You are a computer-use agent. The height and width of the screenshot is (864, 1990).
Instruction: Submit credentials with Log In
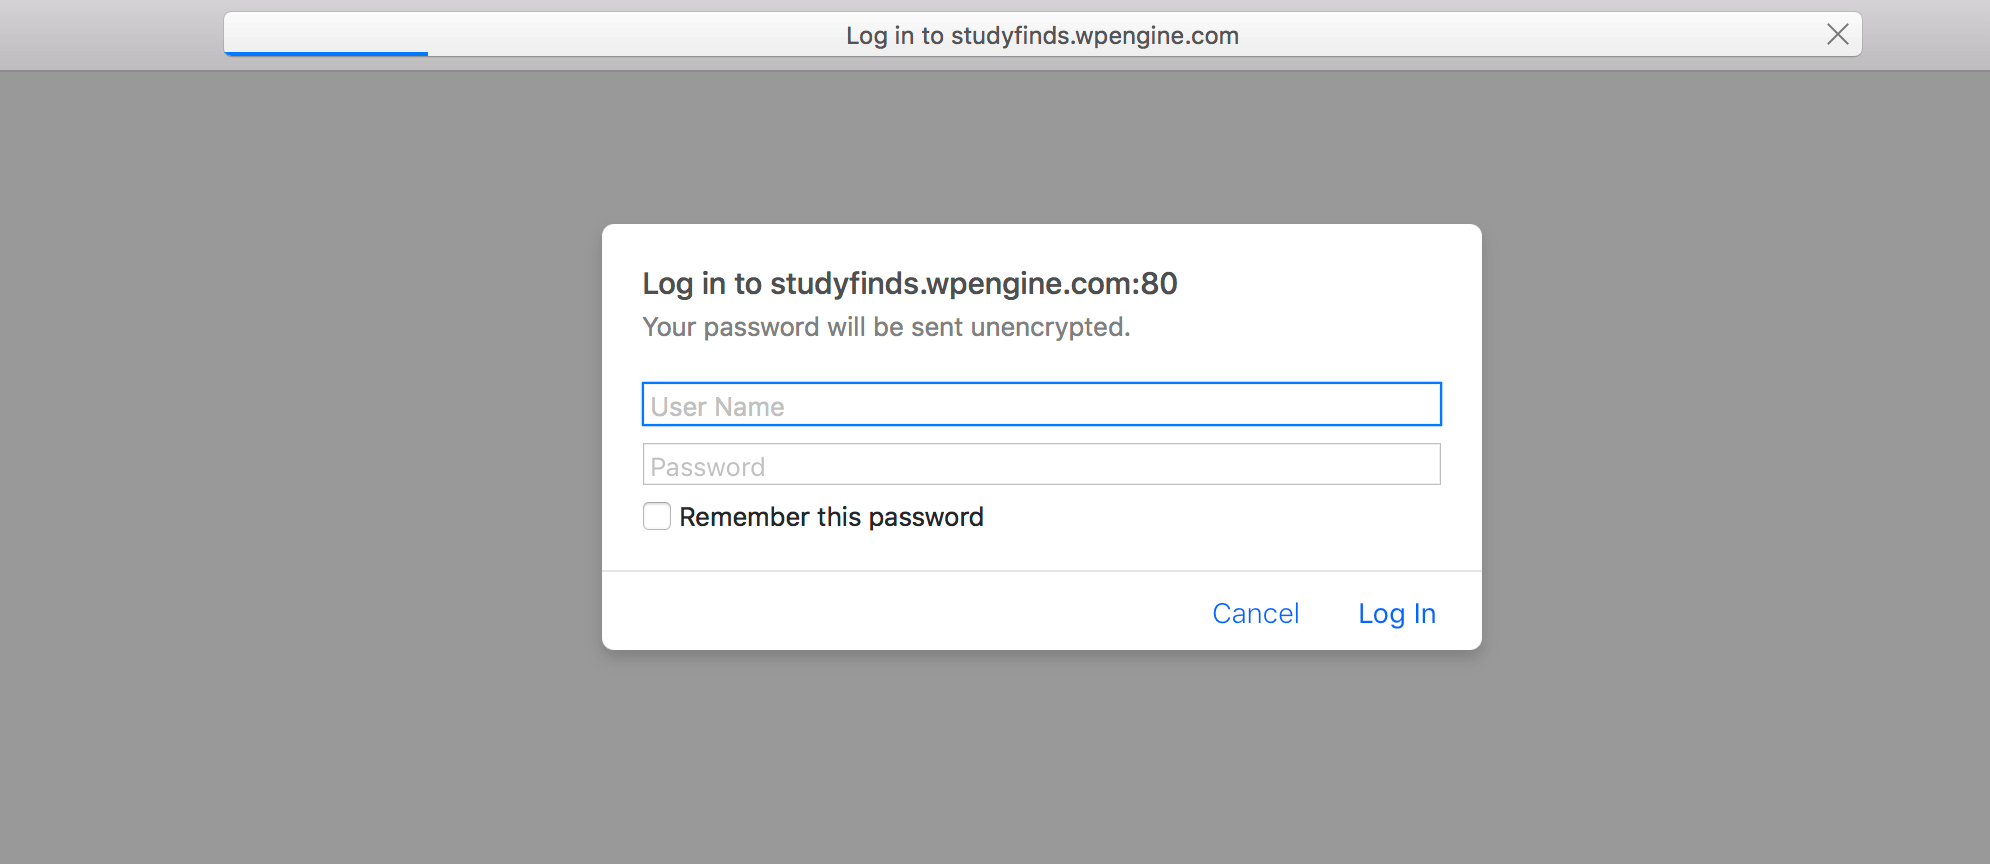pyautogui.click(x=1397, y=613)
